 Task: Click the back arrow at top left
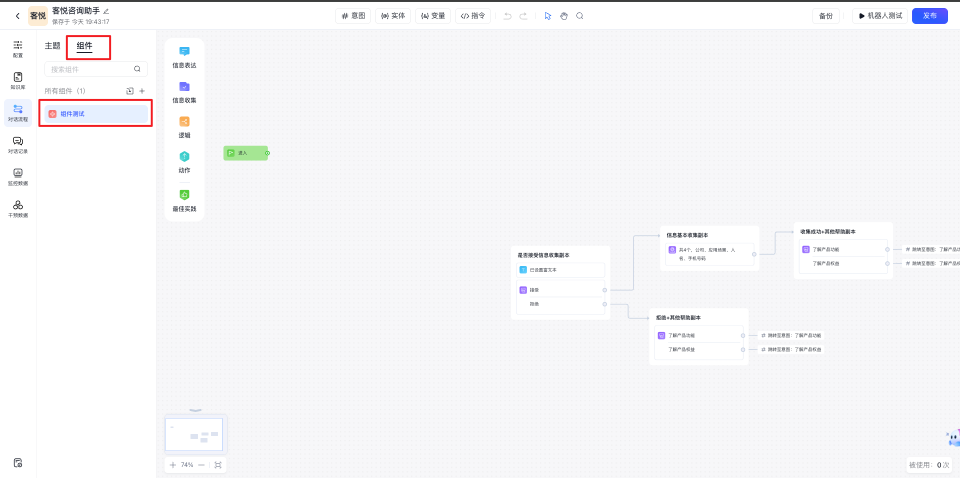tap(17, 16)
